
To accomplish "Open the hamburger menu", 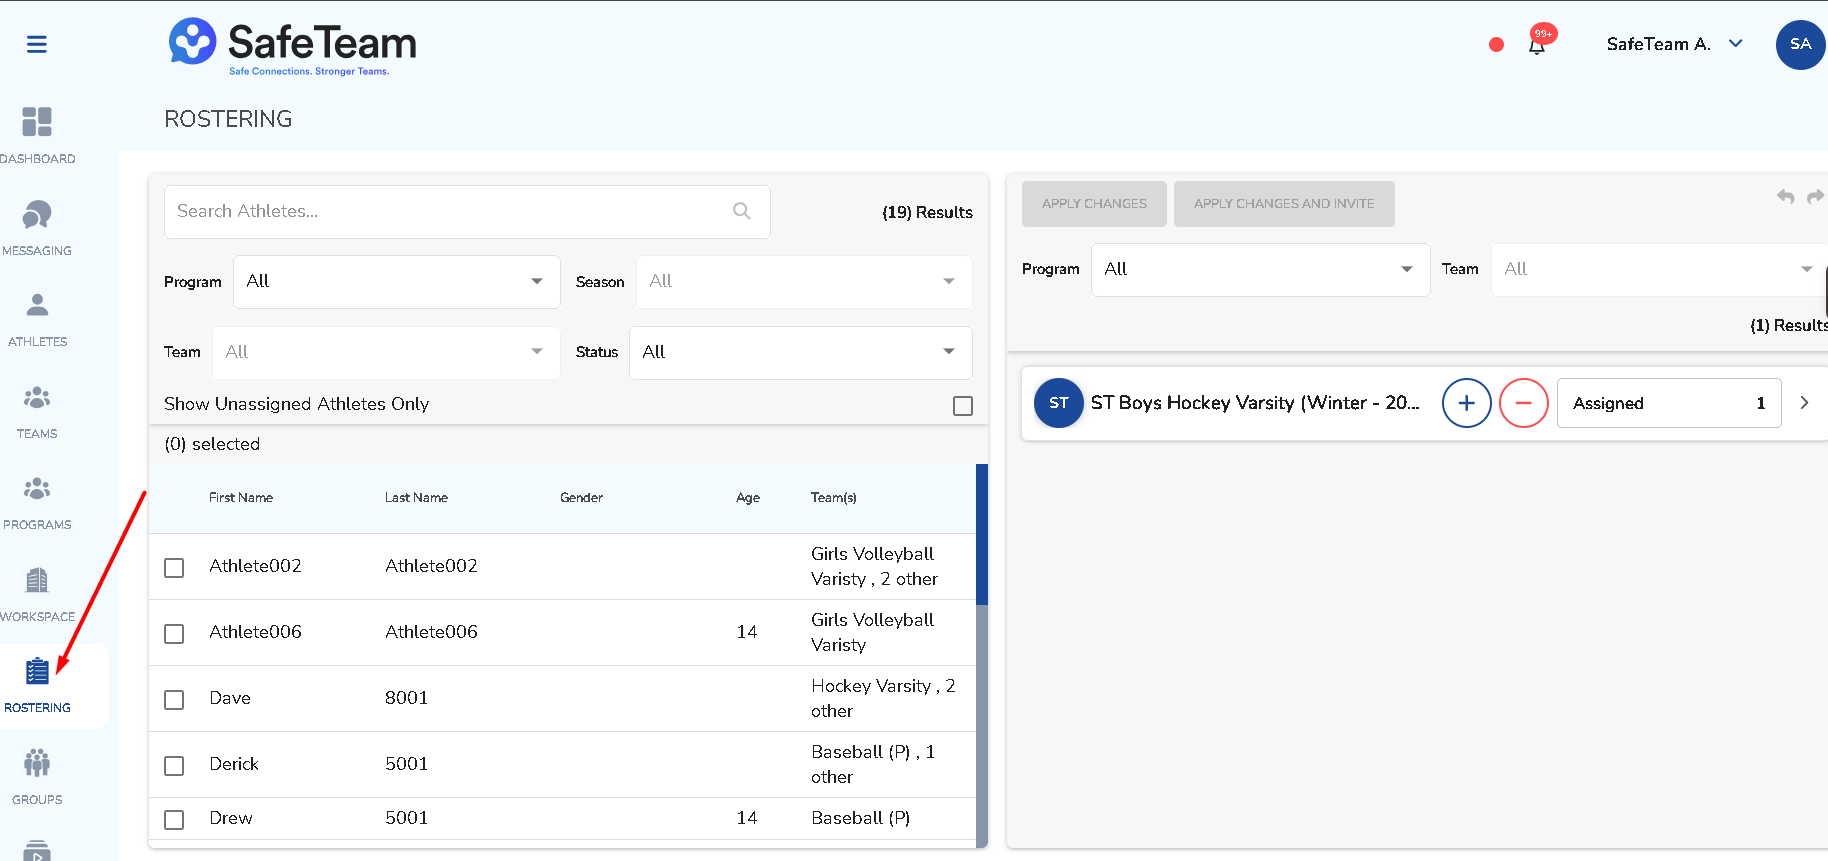I will [37, 44].
